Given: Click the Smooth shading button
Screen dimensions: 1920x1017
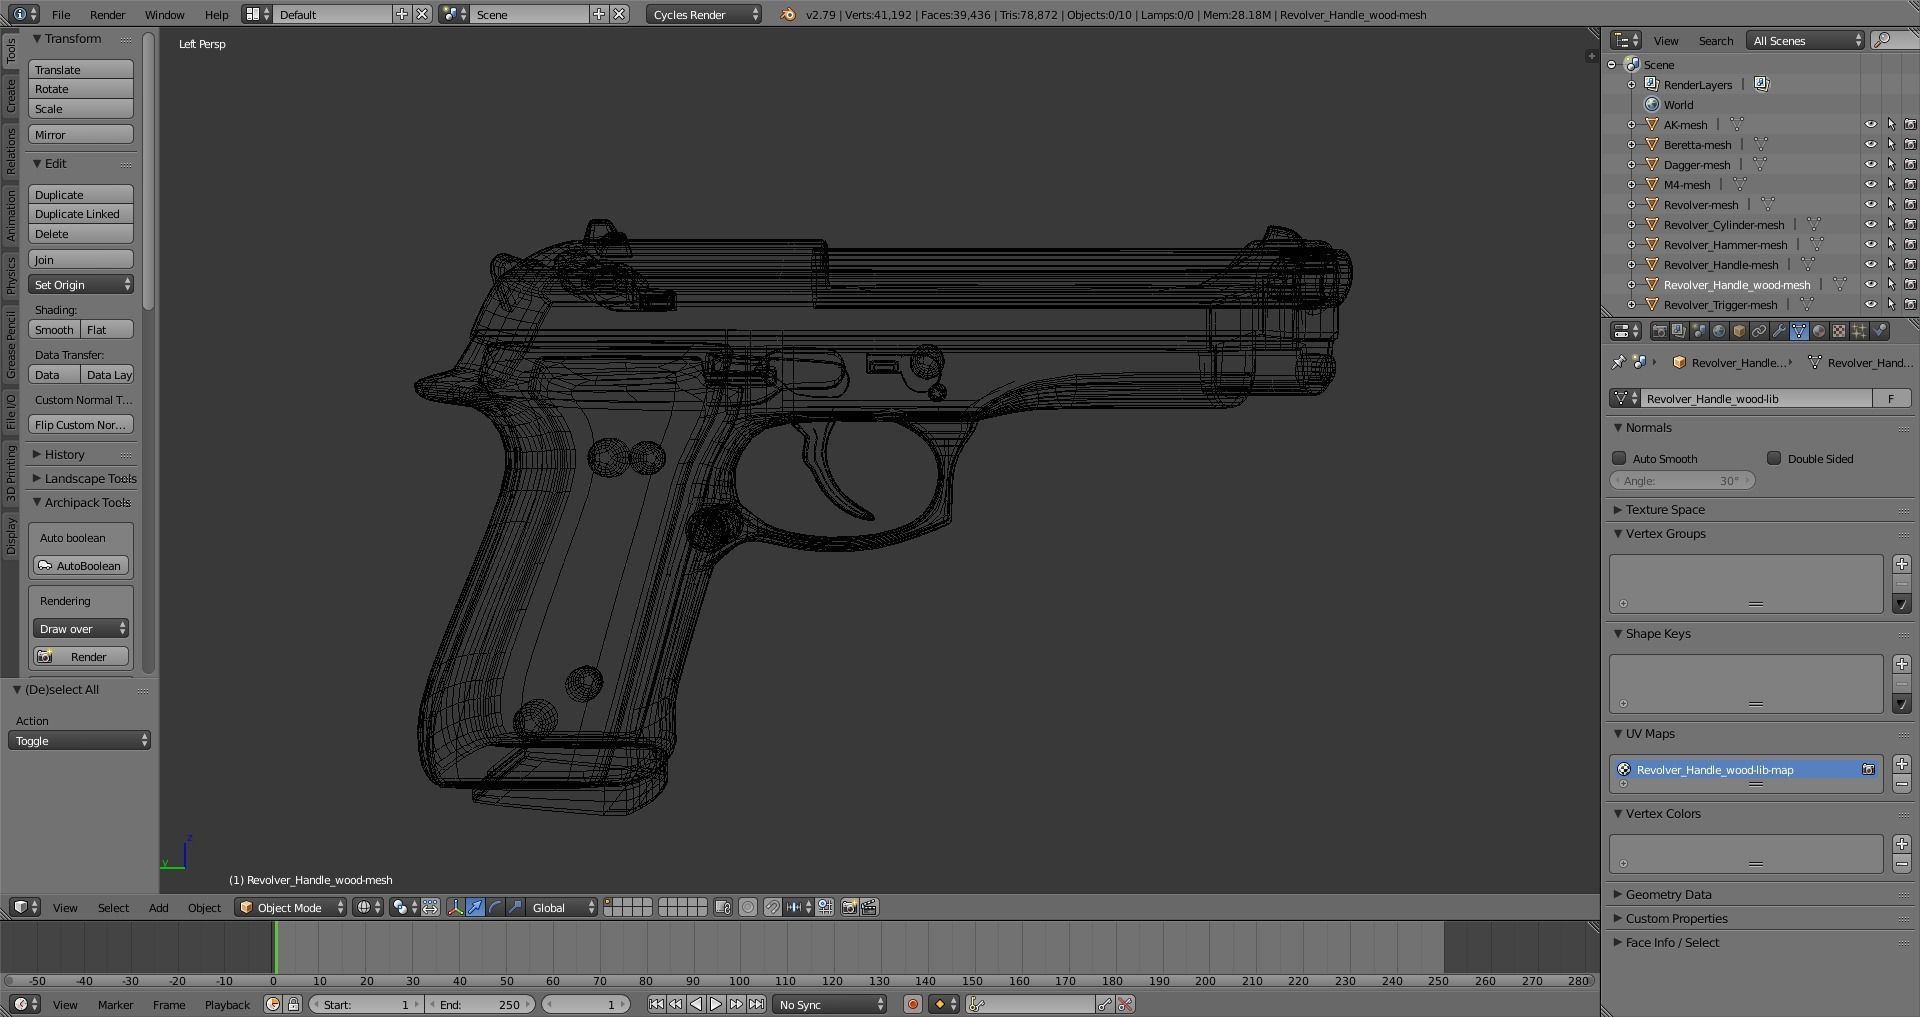Looking at the screenshot, I should [x=54, y=330].
